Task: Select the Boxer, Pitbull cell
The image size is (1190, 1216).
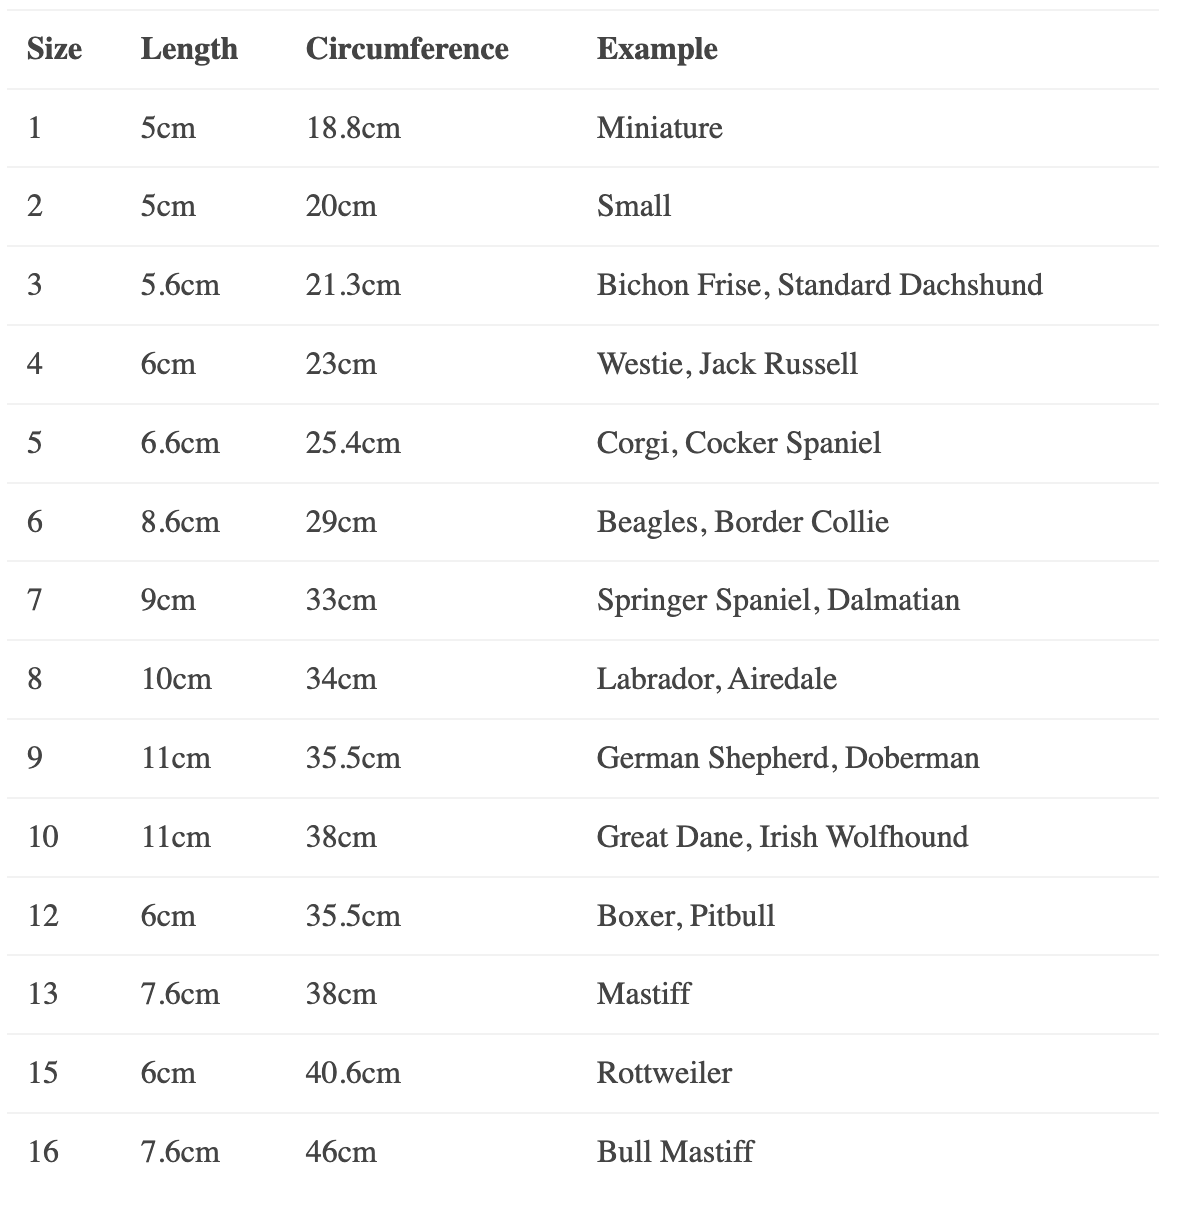Action: point(685,915)
